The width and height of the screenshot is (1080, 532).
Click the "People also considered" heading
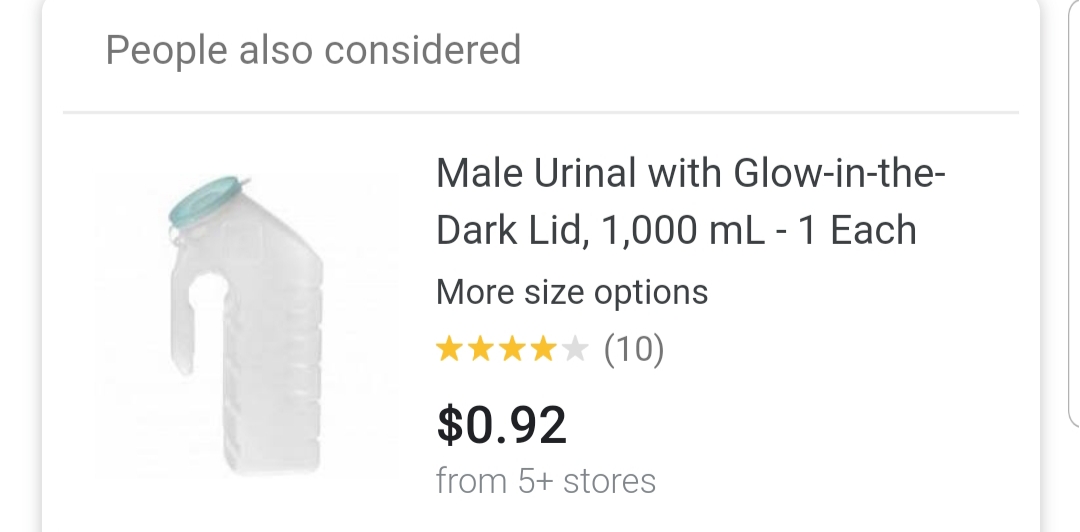click(x=313, y=50)
